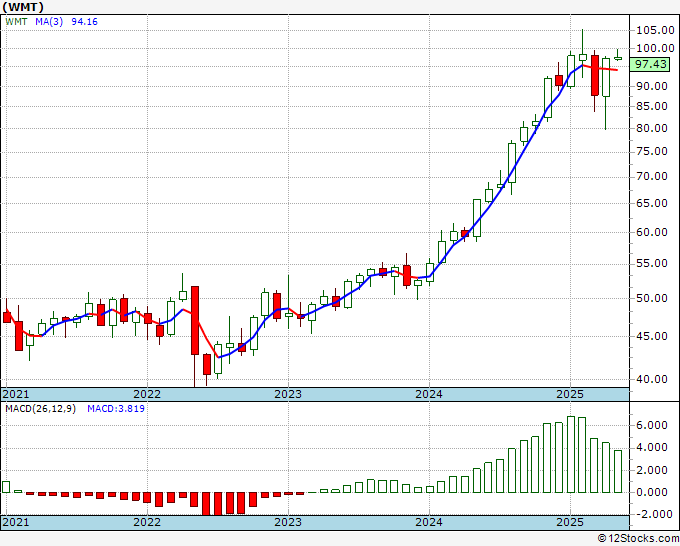Click the 6.000 MACD axis label
Image resolution: width=680 pixels, height=546 pixels.
pyautogui.click(x=652, y=425)
